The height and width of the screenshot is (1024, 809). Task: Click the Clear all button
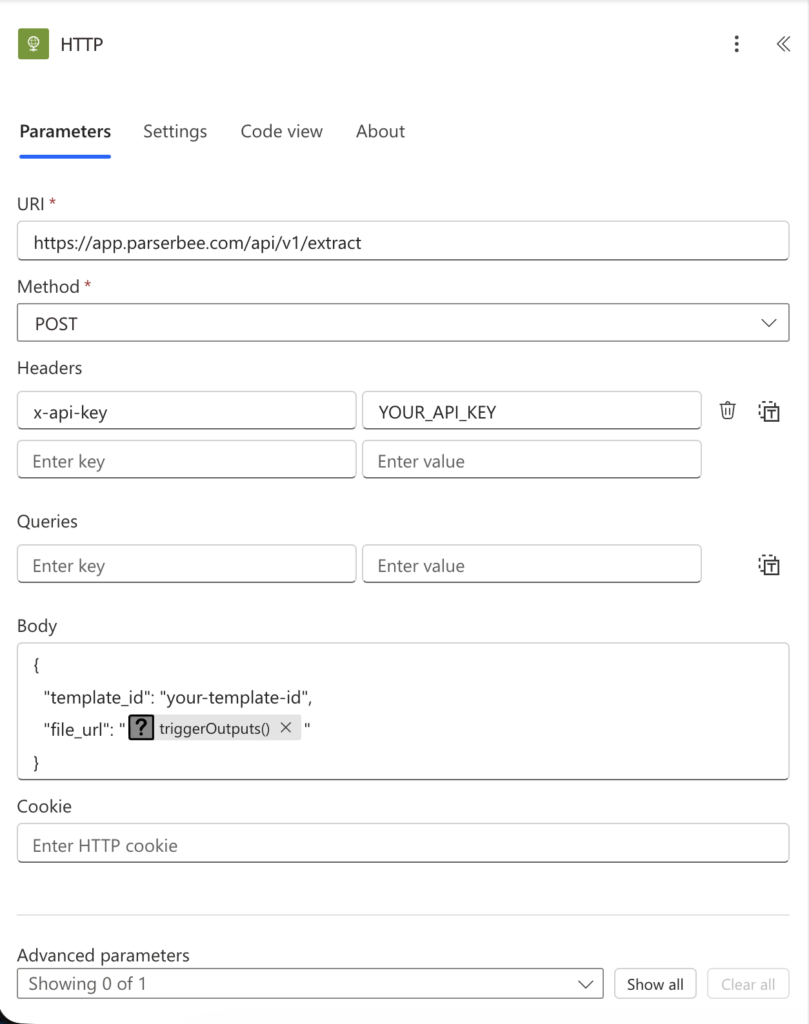[x=748, y=984]
